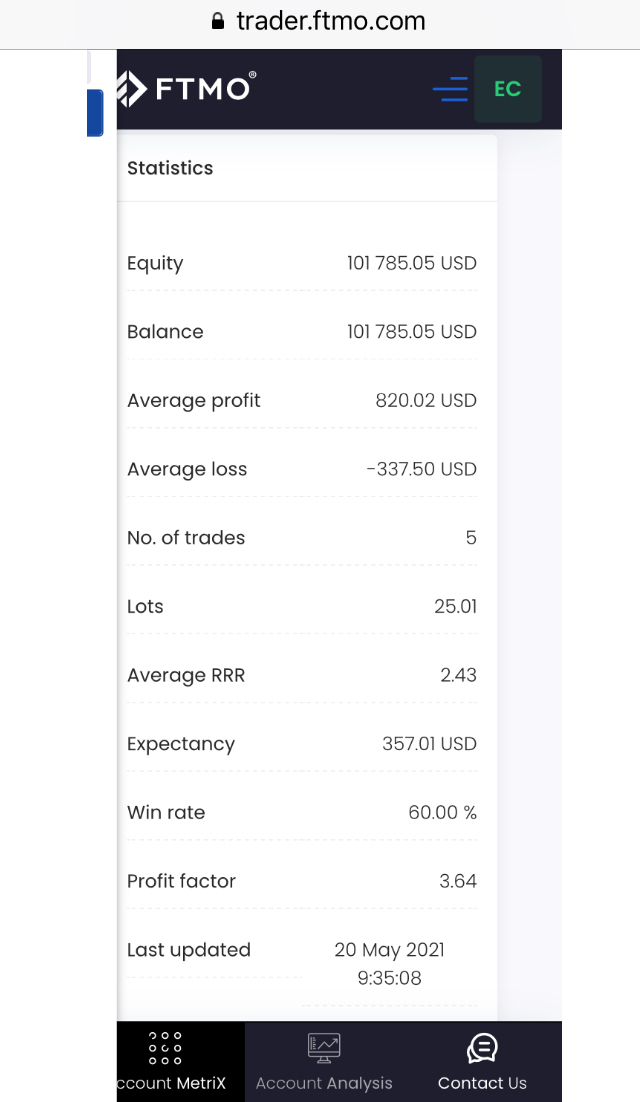Screen dimensions: 640x1102
Task: Click the Balance row label
Action: tap(165, 332)
